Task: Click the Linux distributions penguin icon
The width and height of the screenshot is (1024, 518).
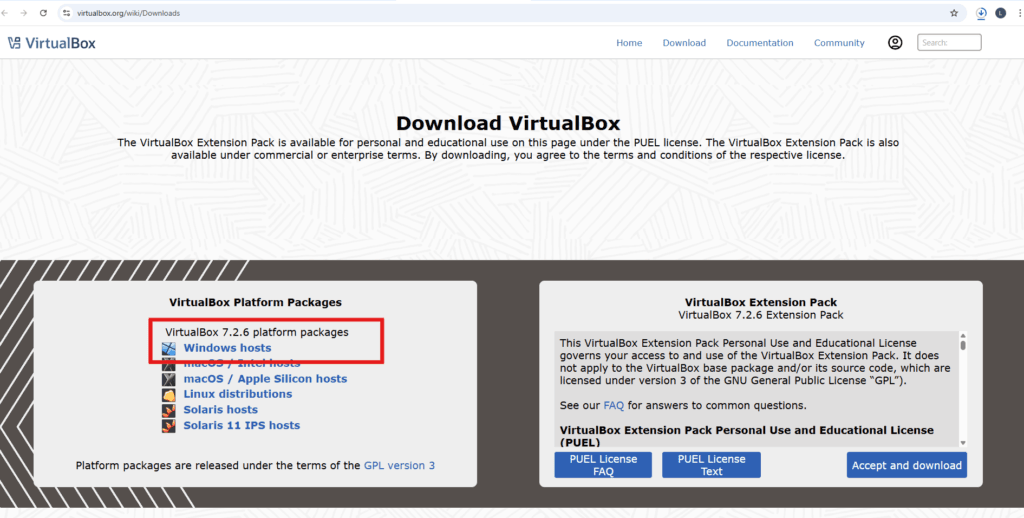Action: pos(168,395)
